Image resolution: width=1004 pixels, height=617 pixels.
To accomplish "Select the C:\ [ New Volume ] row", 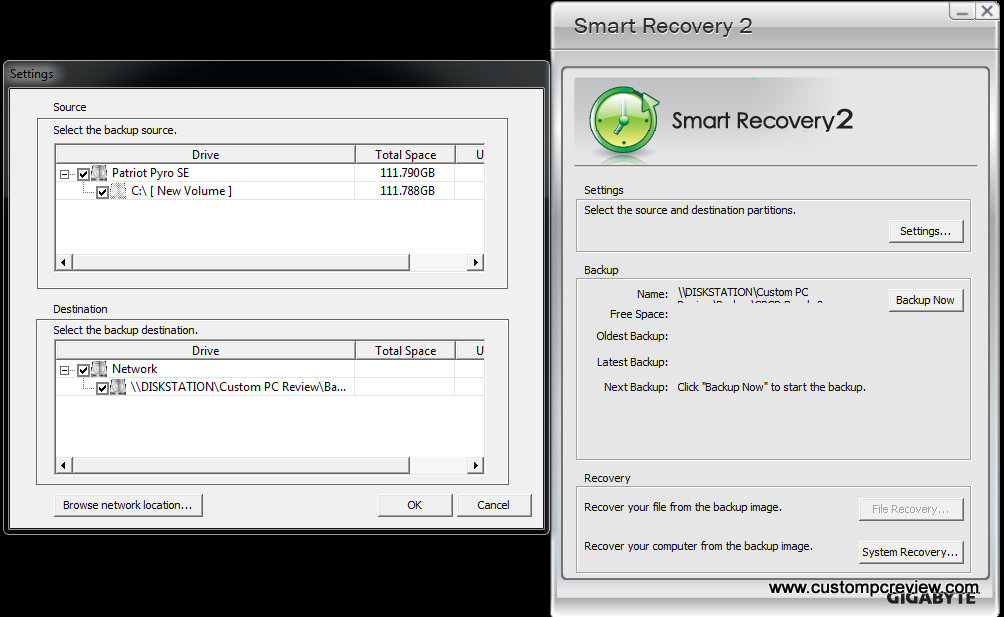I will click(x=270, y=191).
